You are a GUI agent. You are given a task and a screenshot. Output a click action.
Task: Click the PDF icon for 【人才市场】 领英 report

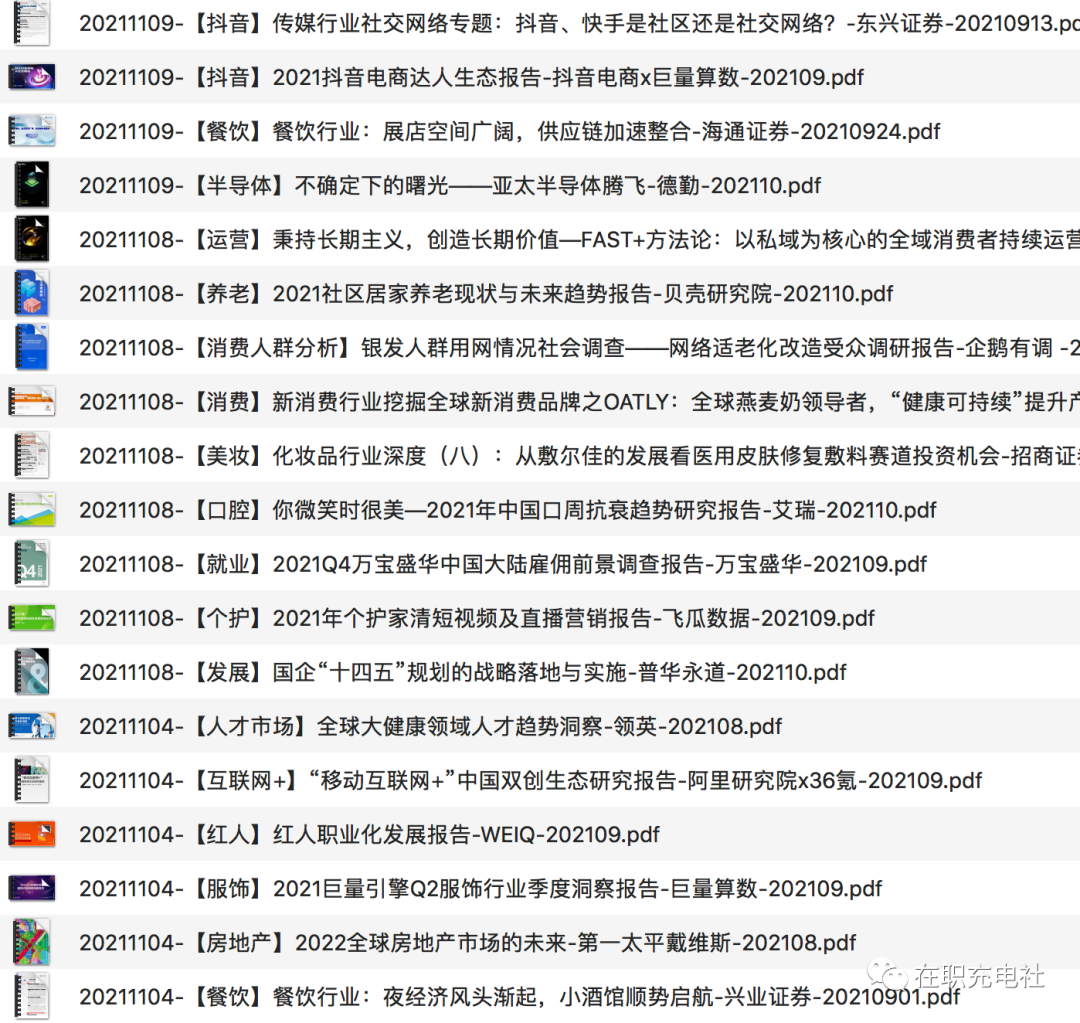(32, 726)
